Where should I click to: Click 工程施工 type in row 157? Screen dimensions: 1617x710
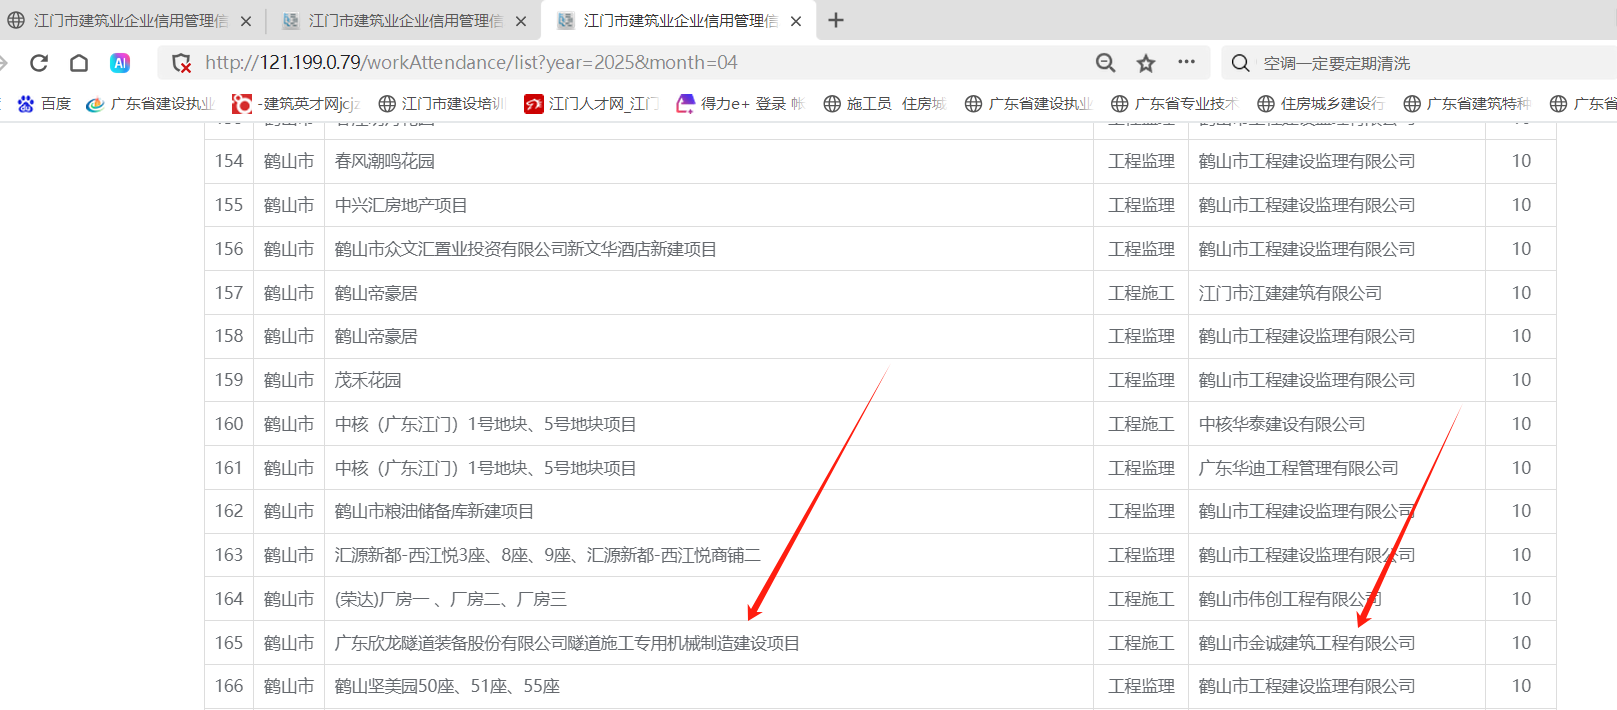coord(1141,293)
